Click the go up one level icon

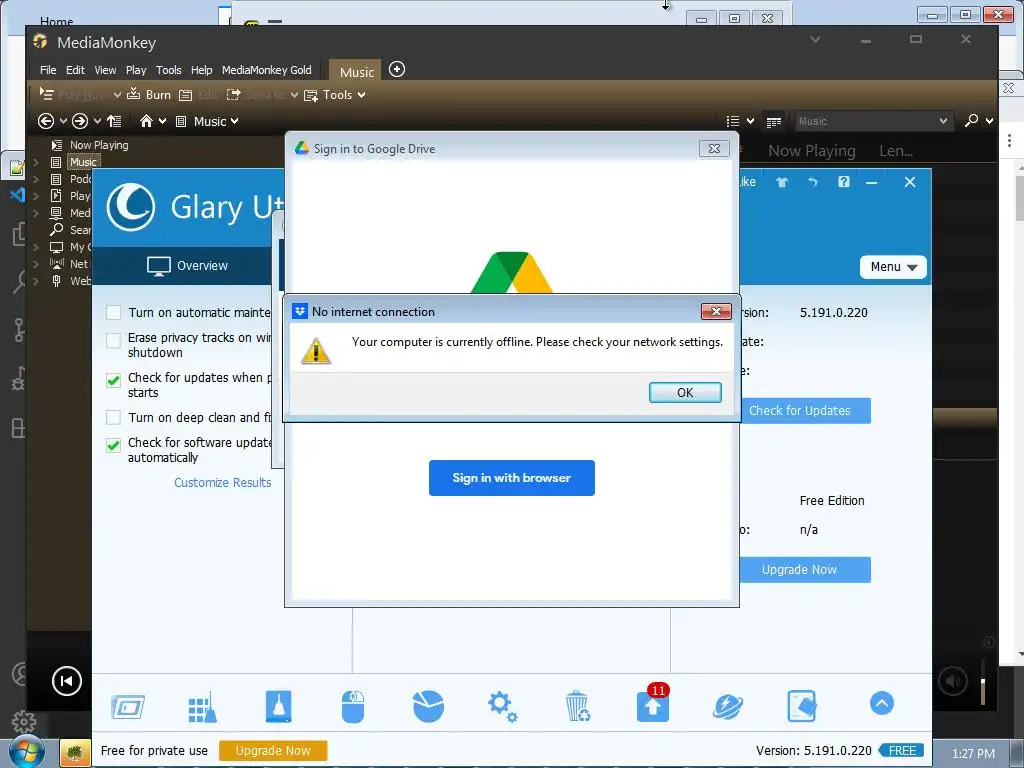[114, 121]
